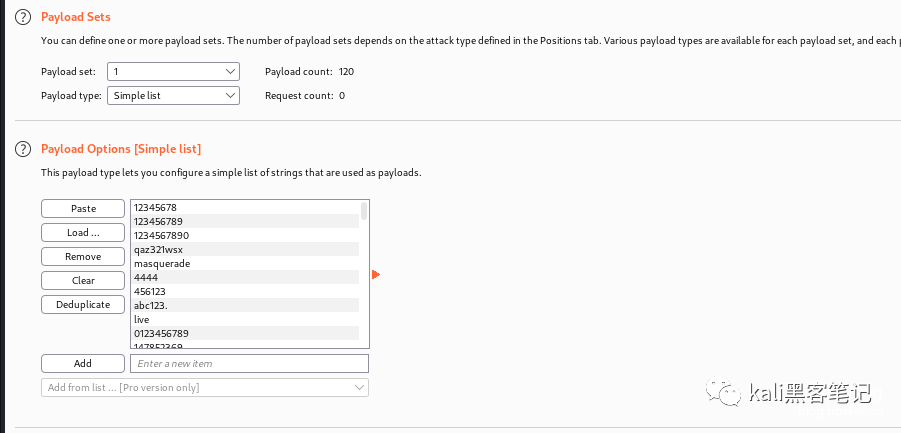Select the live payload entry
This screenshot has width=901, height=433.
pyautogui.click(x=245, y=319)
